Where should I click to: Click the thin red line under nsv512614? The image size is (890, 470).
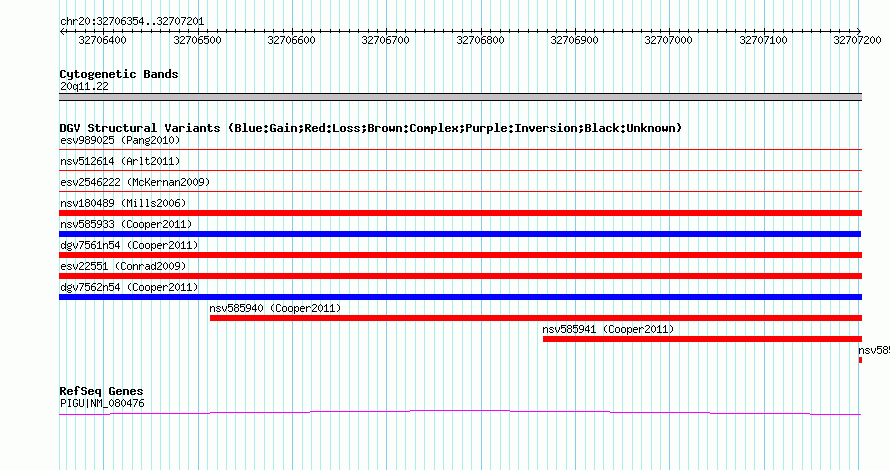click(x=460, y=170)
